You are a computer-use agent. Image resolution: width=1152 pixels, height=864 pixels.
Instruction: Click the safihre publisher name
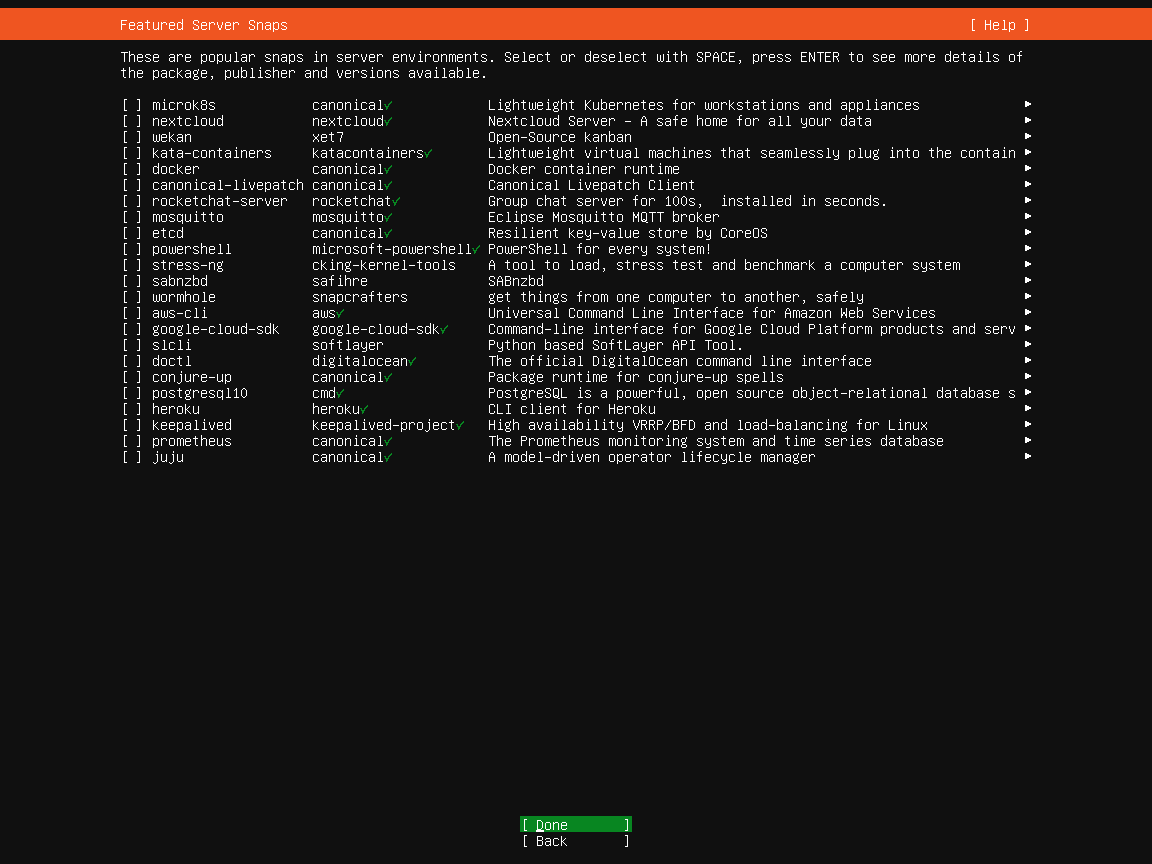click(339, 281)
